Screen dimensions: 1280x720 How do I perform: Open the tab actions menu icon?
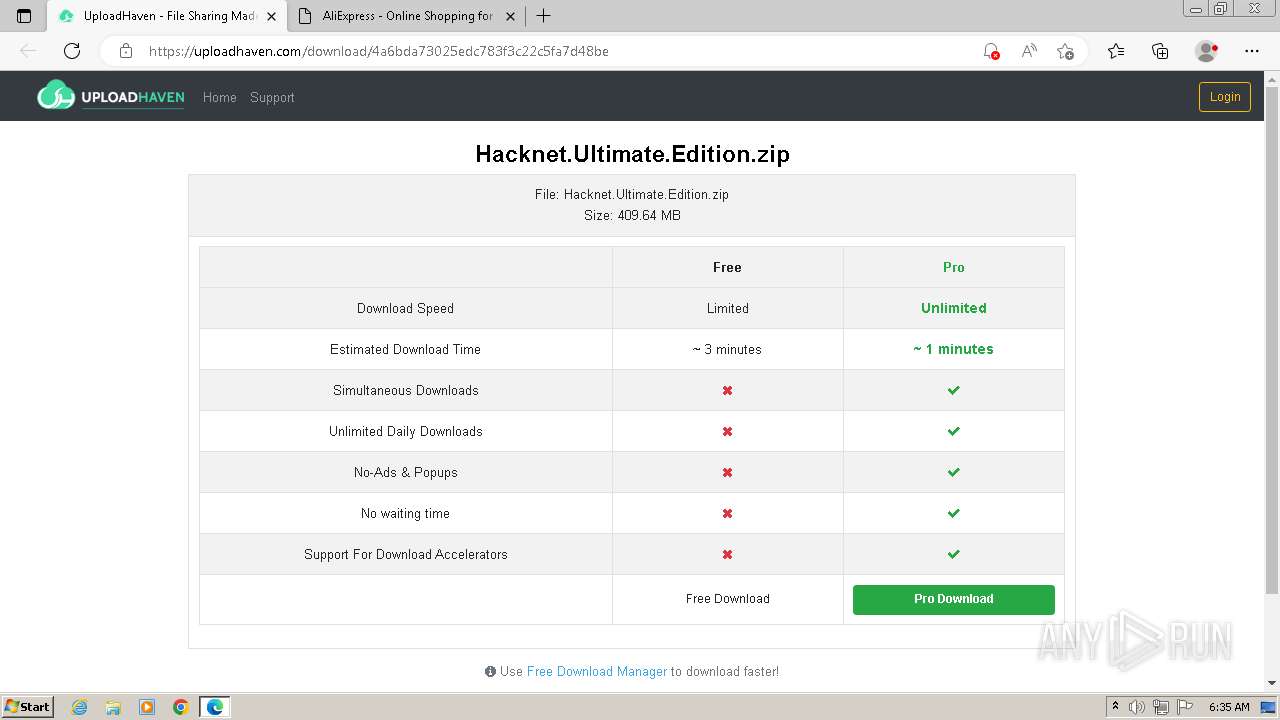24,16
